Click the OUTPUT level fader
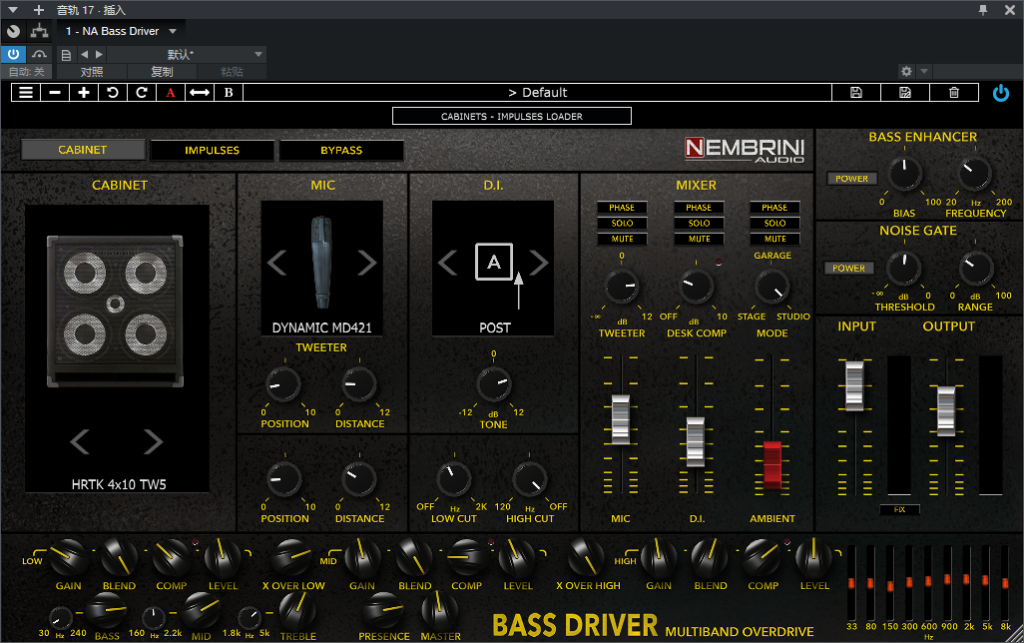 946,411
